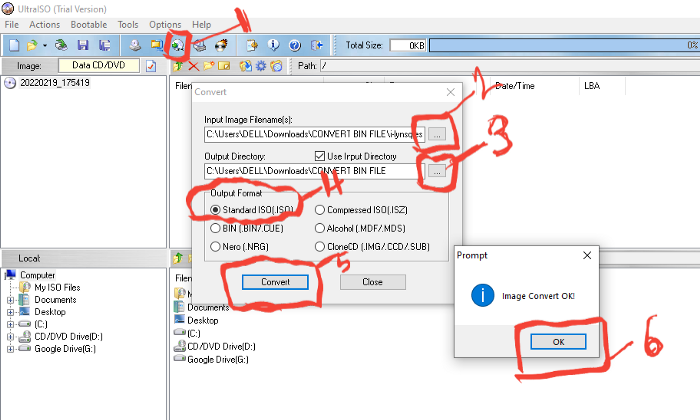Open the Options menu
The width and height of the screenshot is (700, 420).
(165, 25)
